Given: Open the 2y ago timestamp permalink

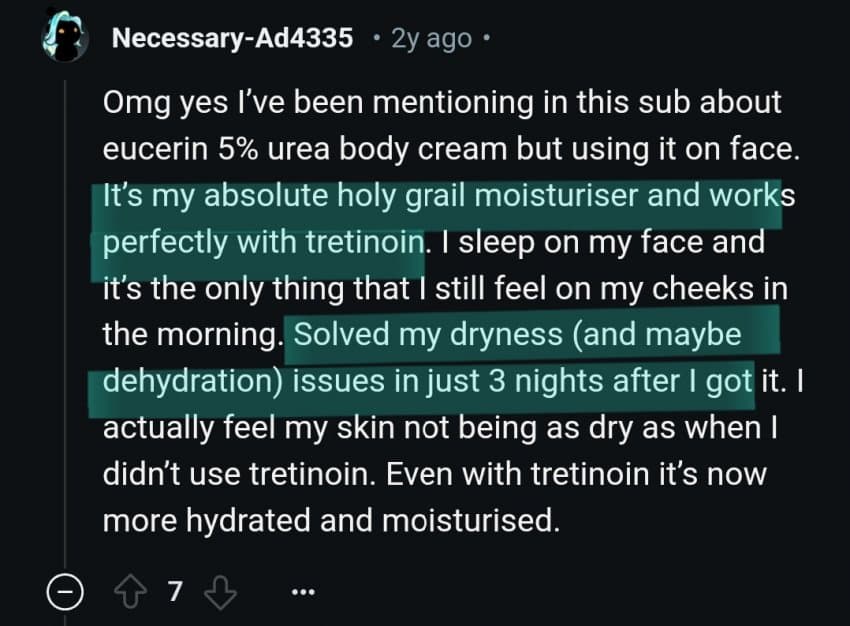Looking at the screenshot, I should point(432,38).
